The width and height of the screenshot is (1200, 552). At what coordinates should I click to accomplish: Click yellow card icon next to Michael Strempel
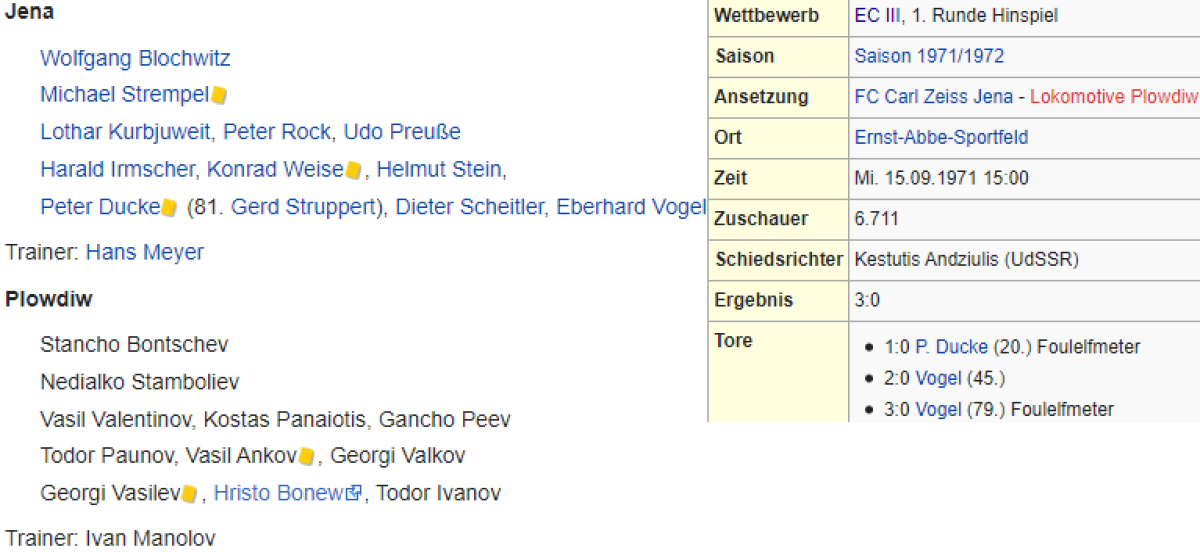click(219, 95)
